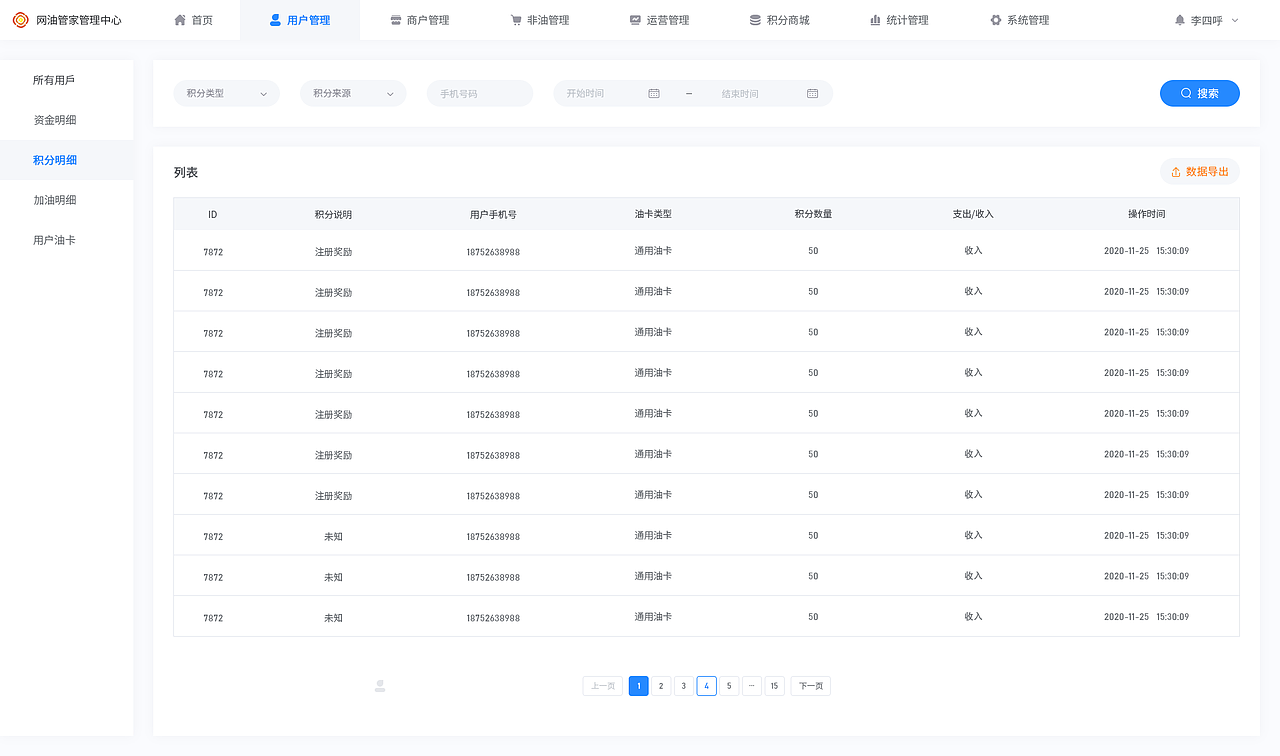Open the 积分类型 dropdown
This screenshot has height=756, width=1280.
[x=226, y=93]
